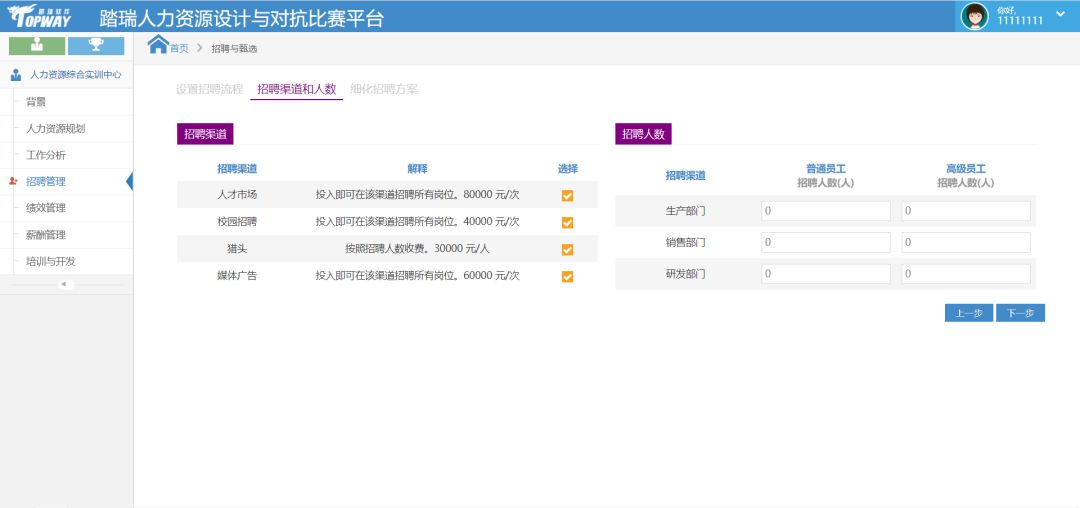The height and width of the screenshot is (508, 1080).
Task: Click the TOPWAY logo
Action: click(x=40, y=17)
